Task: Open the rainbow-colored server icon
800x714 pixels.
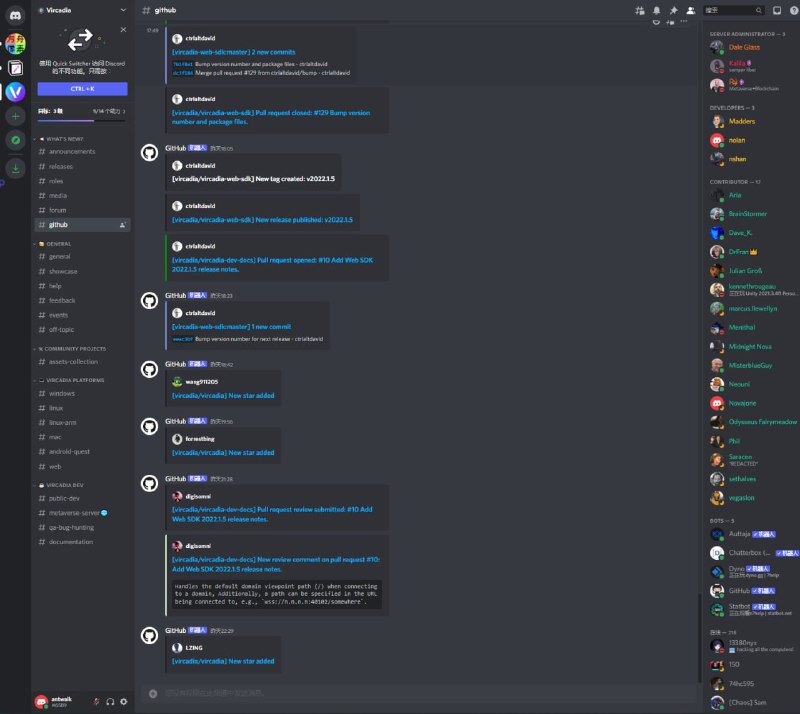Action: [15, 43]
